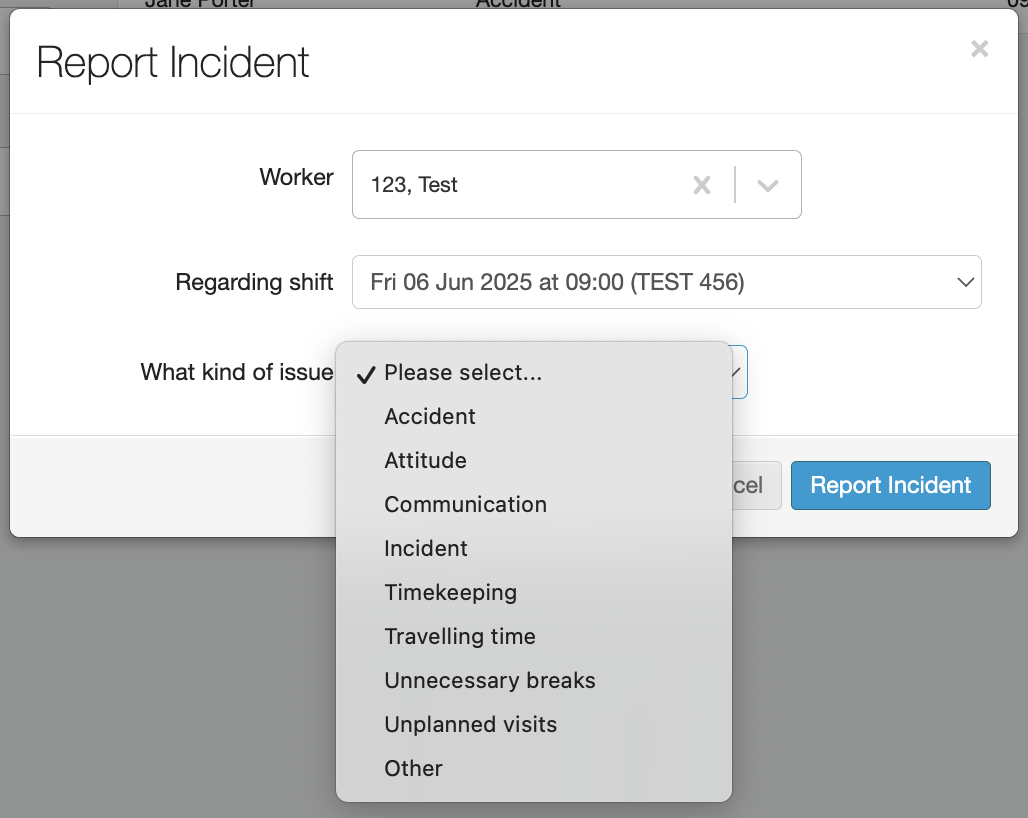Open the Regarding shift dropdown
Viewport: 1028px width, 818px height.
click(666, 282)
